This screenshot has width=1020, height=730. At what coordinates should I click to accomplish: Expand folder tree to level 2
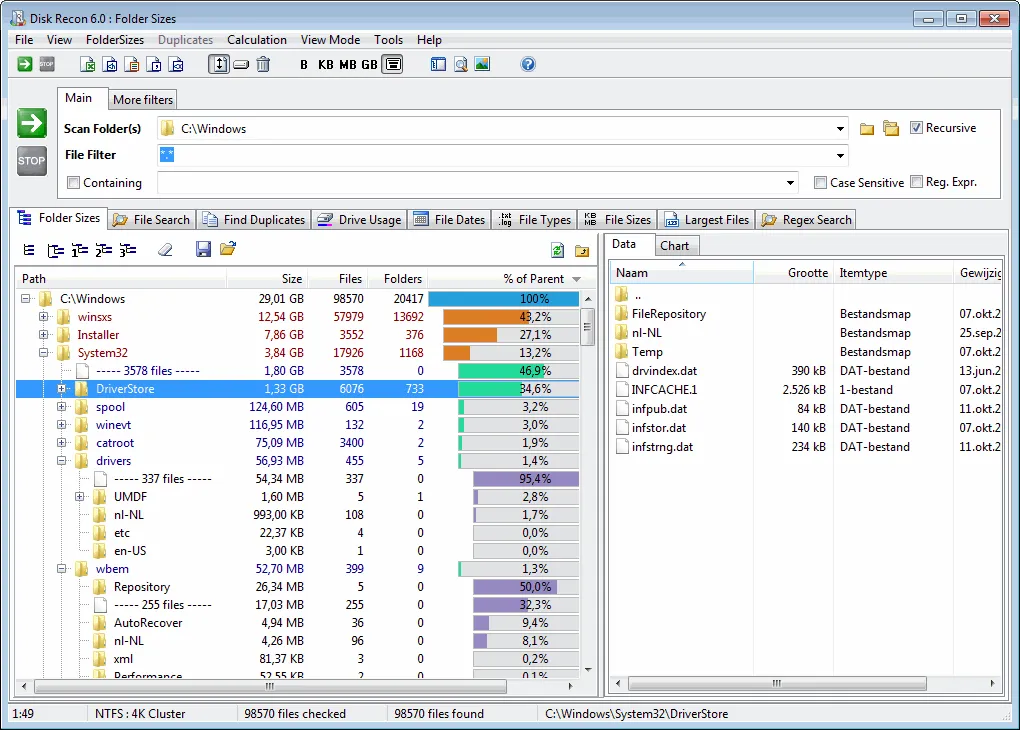tap(103, 249)
